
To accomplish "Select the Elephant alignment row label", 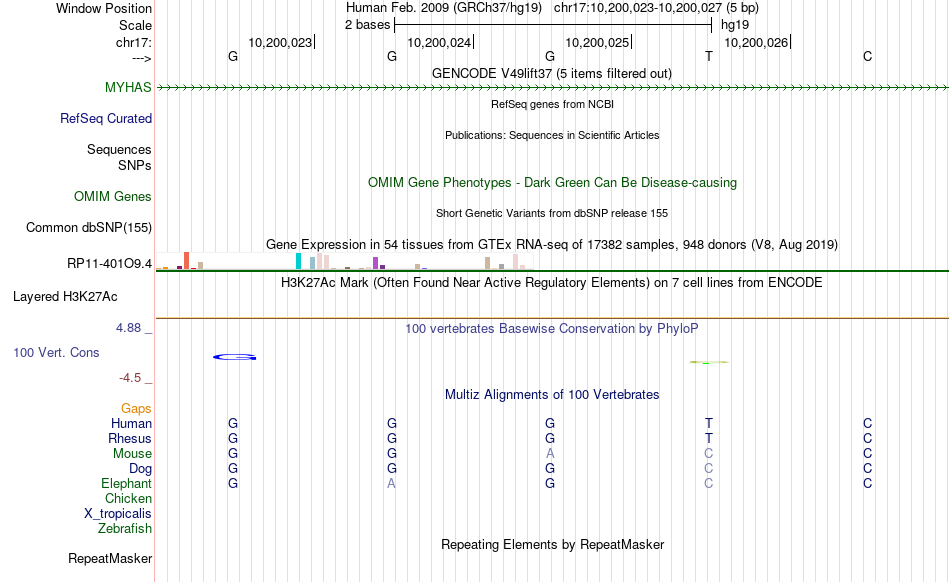I will (x=127, y=483).
